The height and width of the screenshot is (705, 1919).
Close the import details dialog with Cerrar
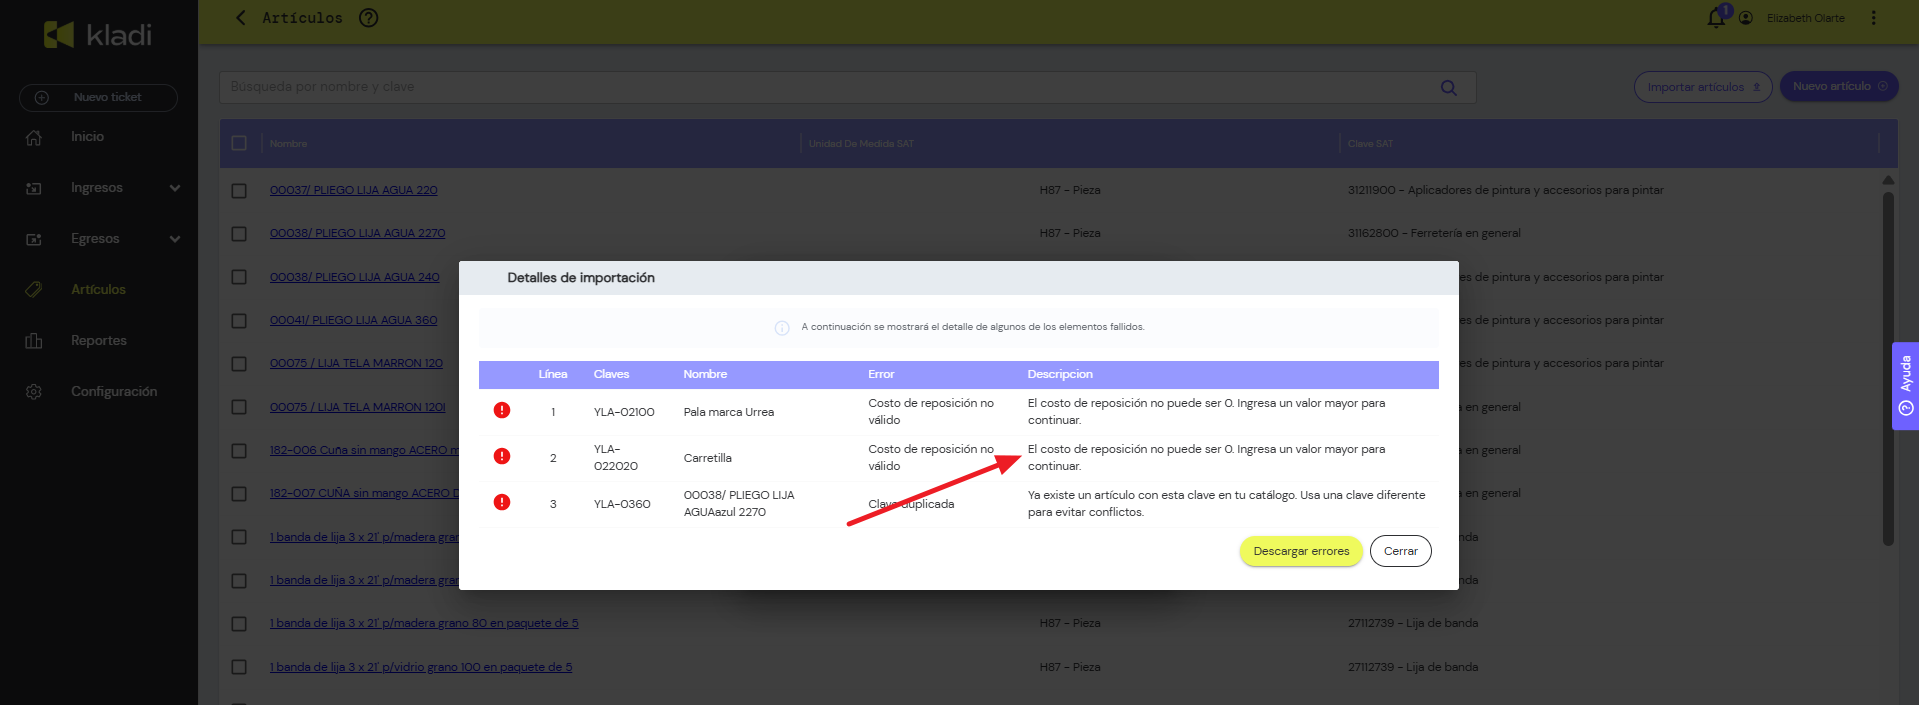tap(1400, 551)
